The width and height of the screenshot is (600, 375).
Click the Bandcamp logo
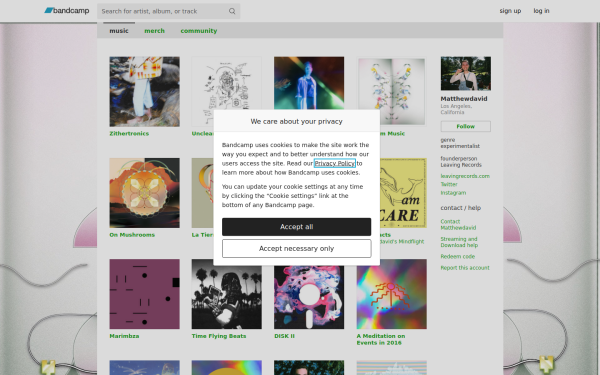(67, 11)
